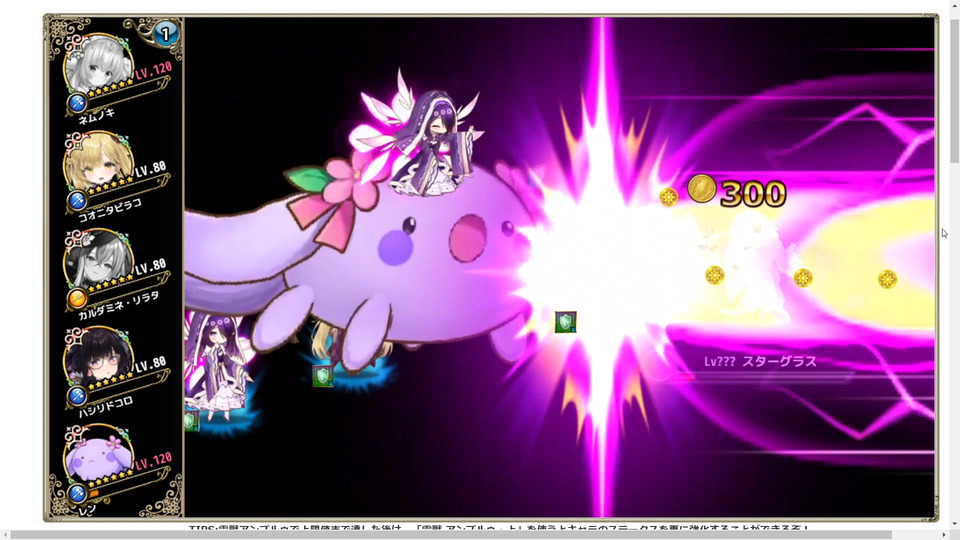960x540 pixels.
Task: Select the ハシリドコロ character portrait
Action: (98, 359)
